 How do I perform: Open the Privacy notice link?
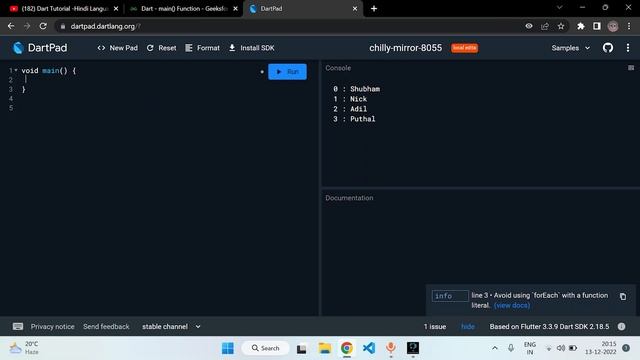pos(52,327)
